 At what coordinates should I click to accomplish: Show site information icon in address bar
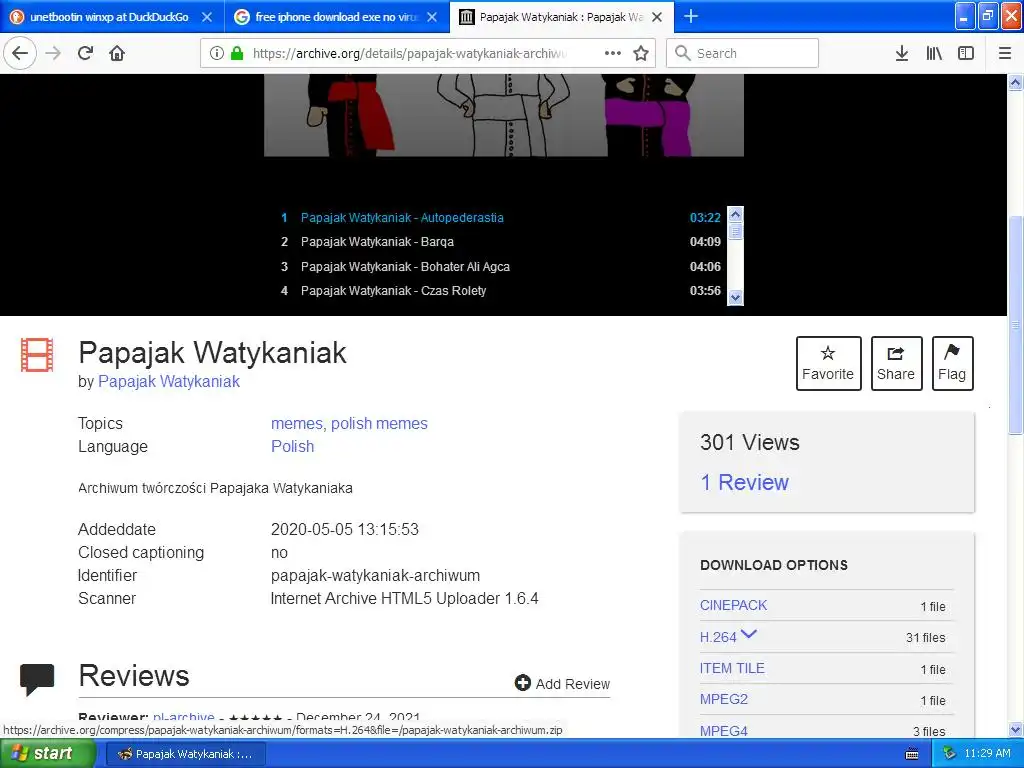point(217,53)
